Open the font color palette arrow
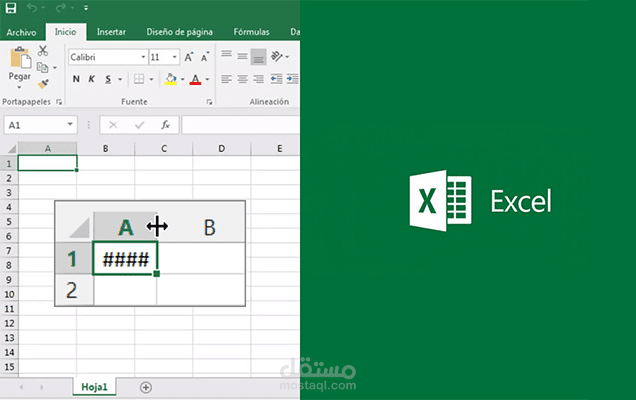 (x=207, y=79)
